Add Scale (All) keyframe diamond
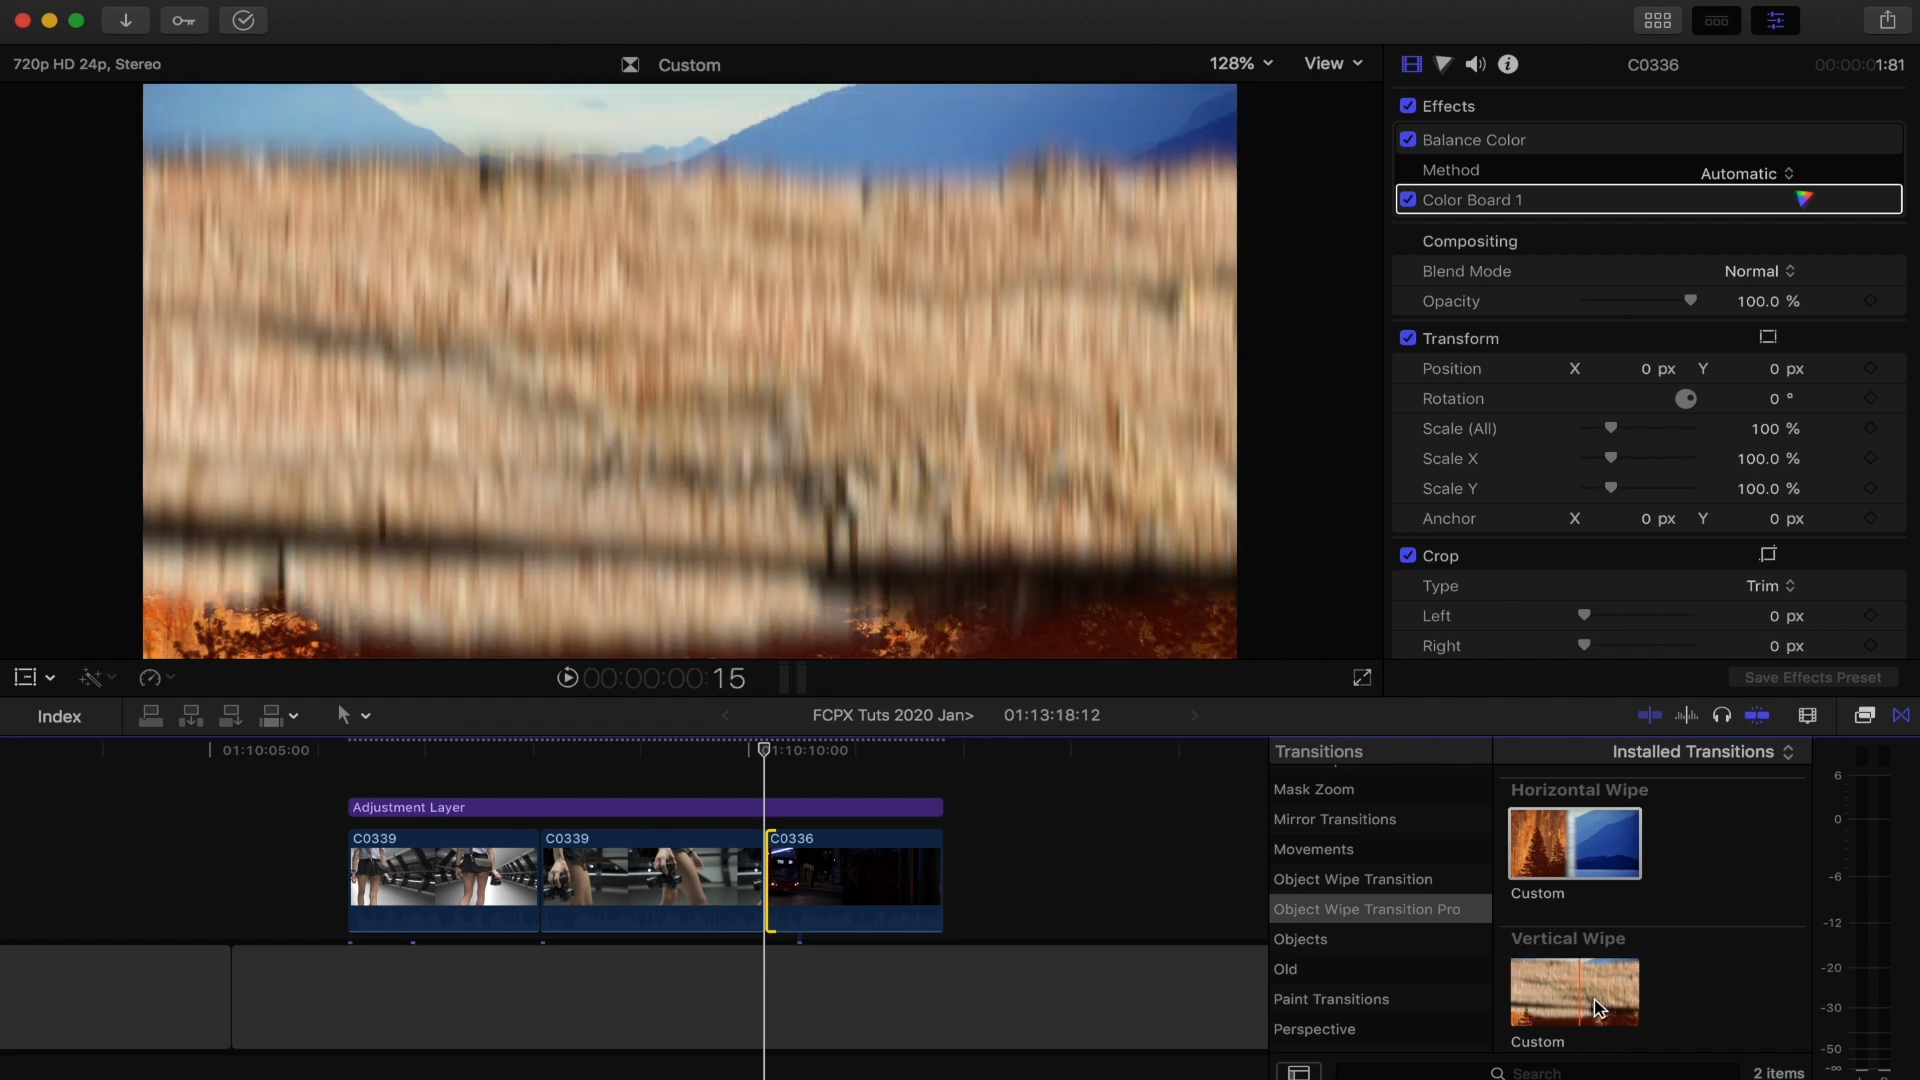 1870,428
